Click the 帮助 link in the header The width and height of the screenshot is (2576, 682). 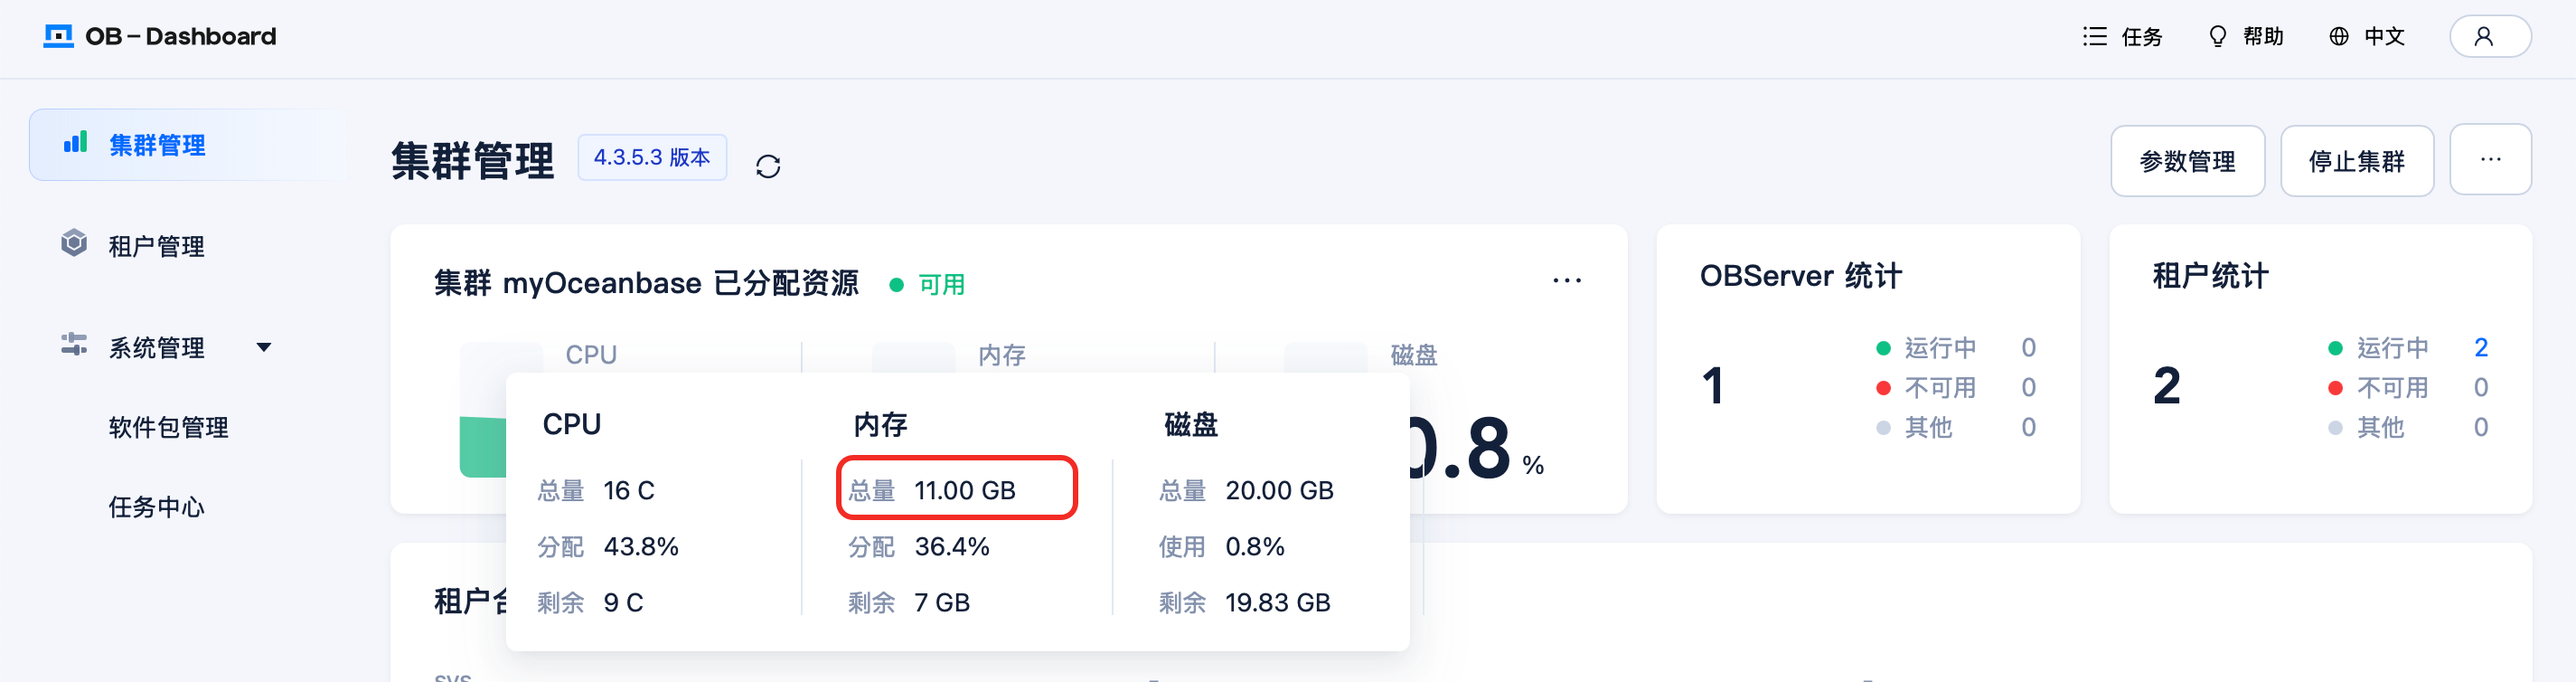click(x=2263, y=36)
